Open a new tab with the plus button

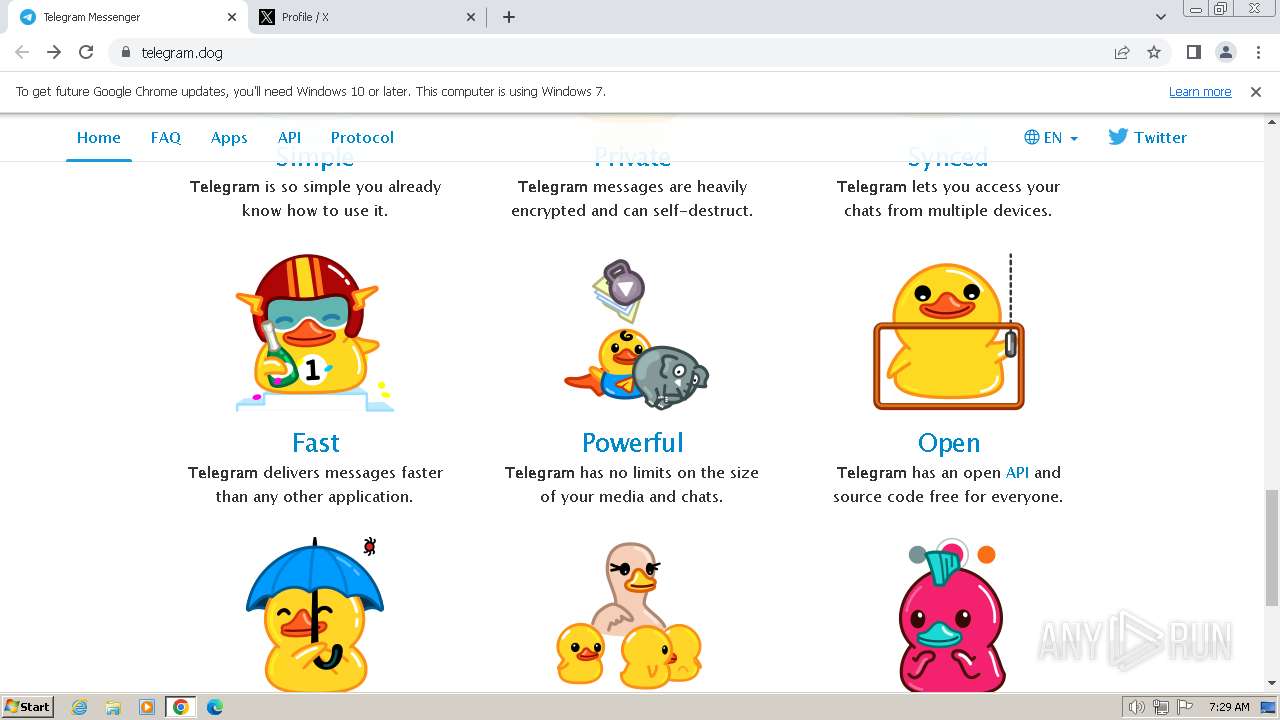point(509,17)
